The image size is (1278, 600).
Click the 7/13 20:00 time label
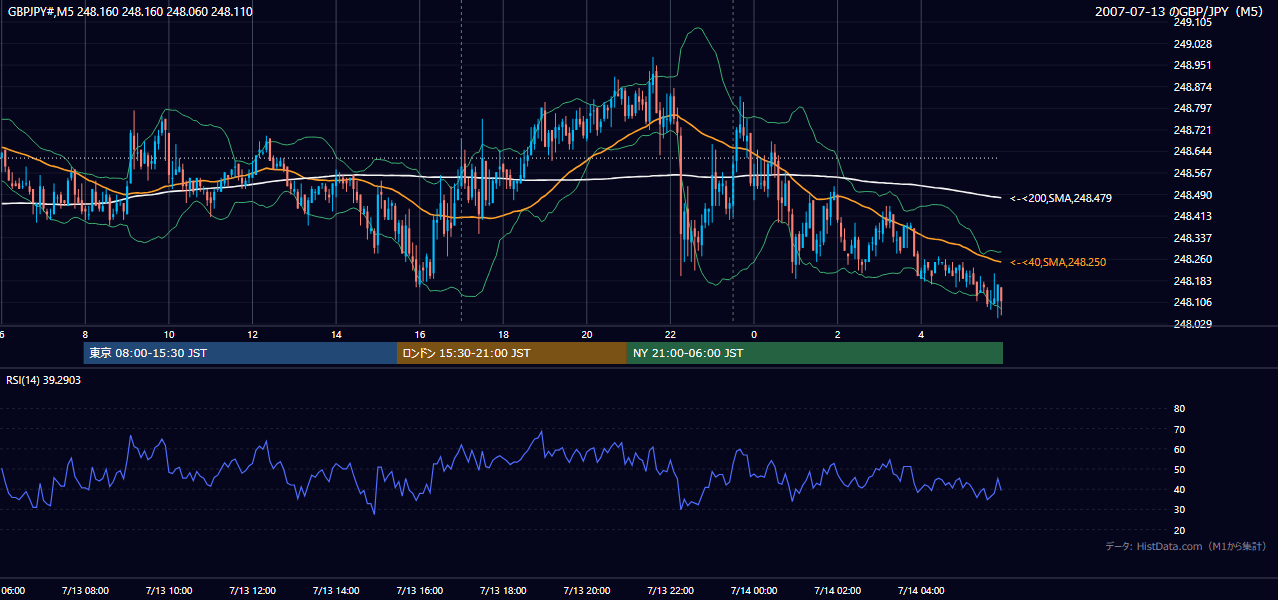[587, 591]
